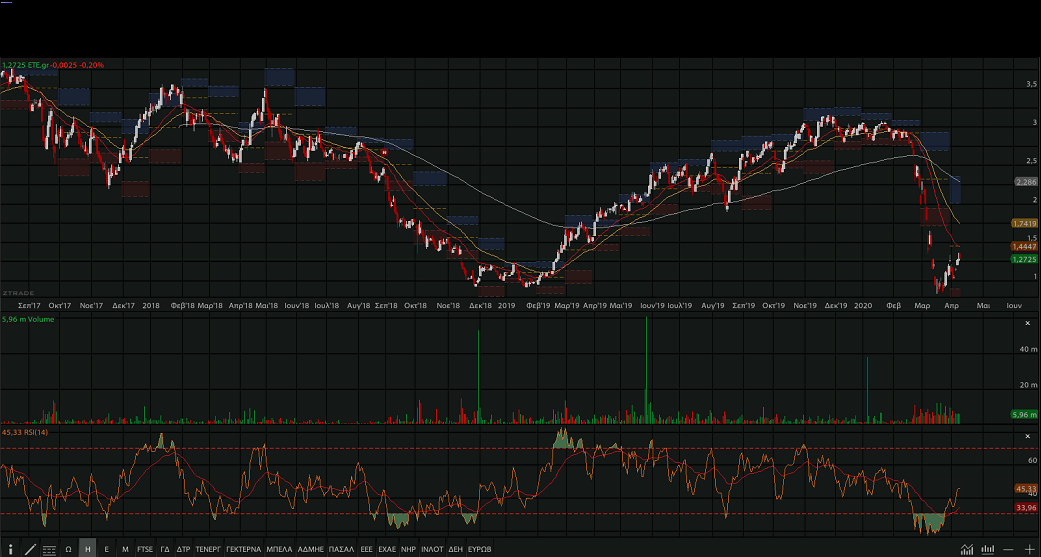This screenshot has width=1041, height=557.
Task: Open the indicators chart icon
Action: click(x=966, y=549)
